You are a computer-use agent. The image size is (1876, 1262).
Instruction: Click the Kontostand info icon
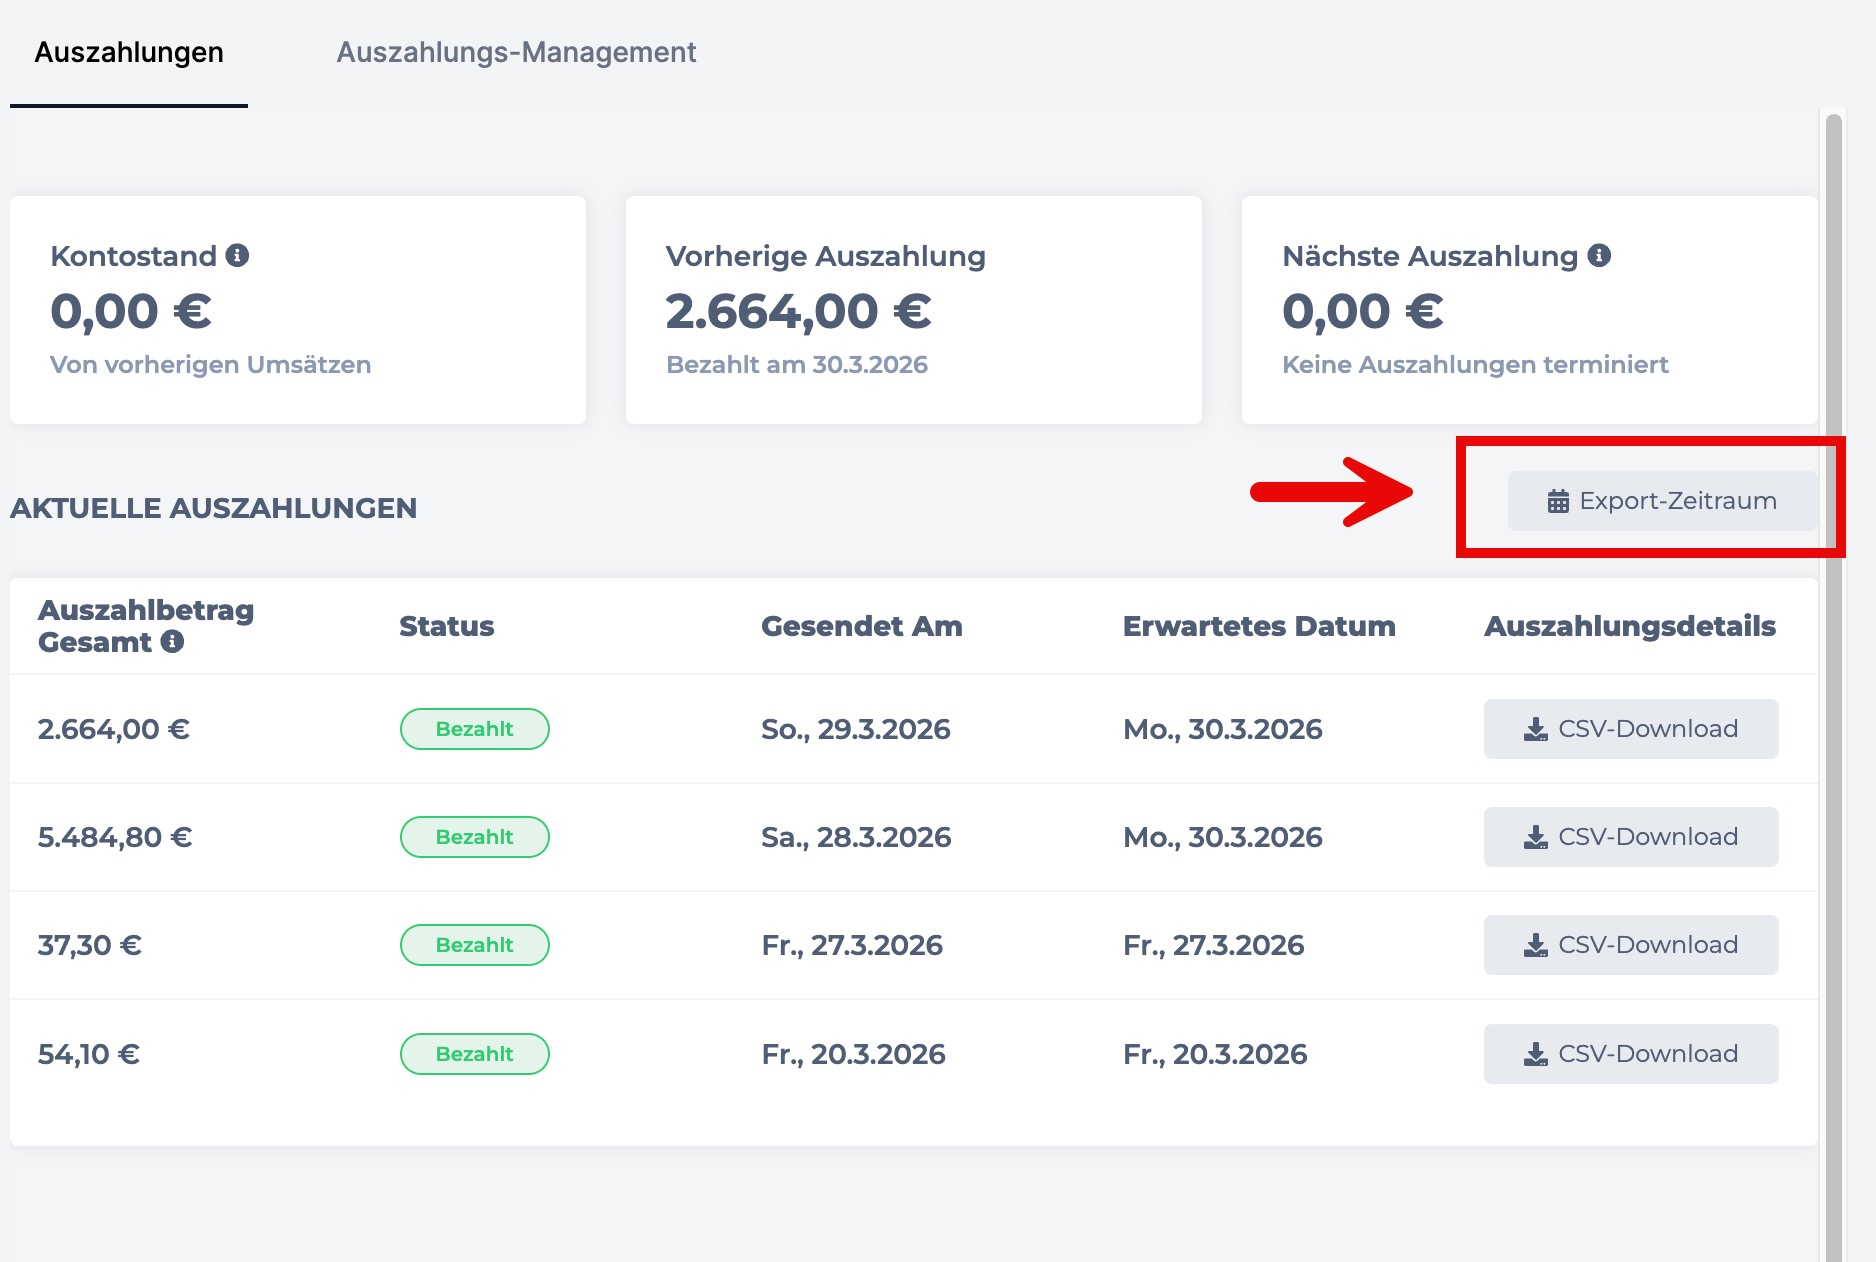[237, 255]
